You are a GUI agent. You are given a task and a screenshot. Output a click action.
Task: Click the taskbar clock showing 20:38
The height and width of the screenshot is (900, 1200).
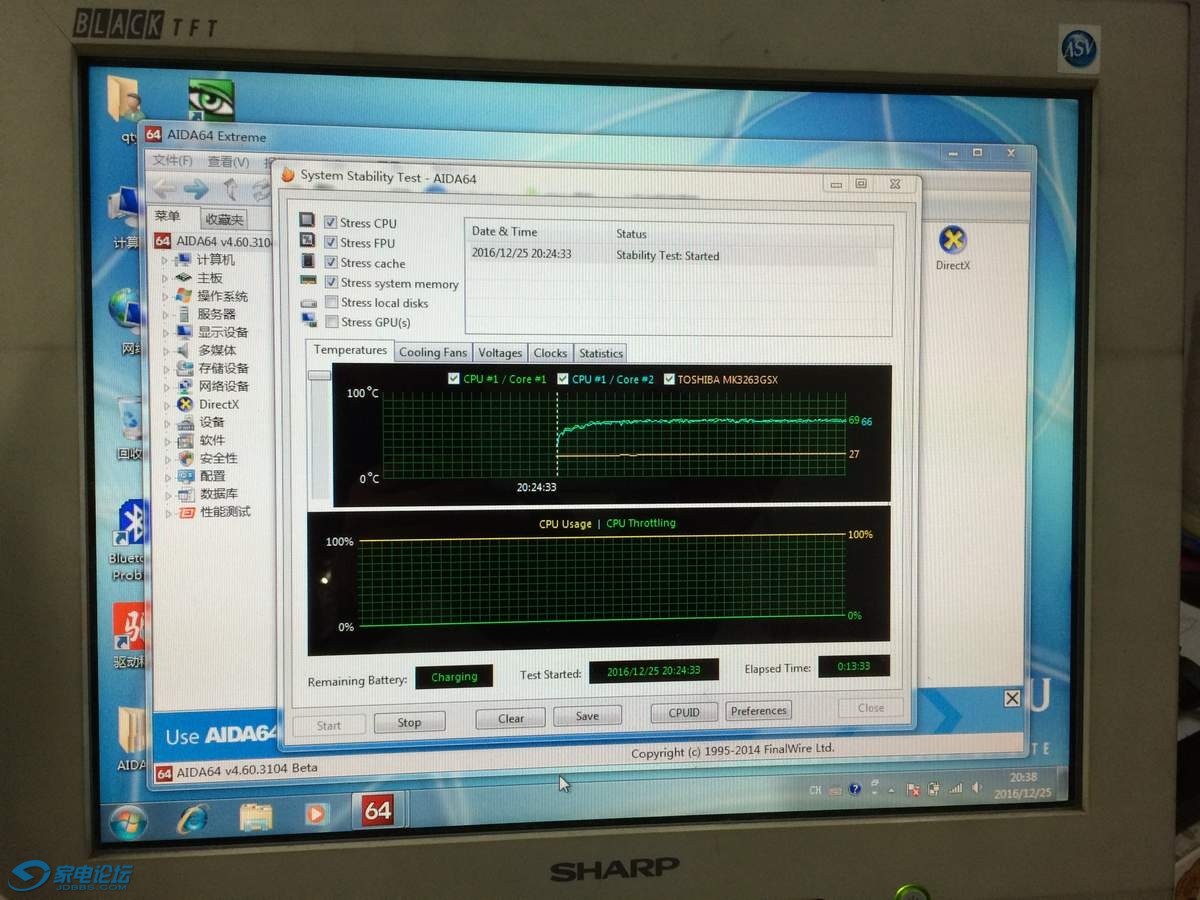pos(1023,785)
